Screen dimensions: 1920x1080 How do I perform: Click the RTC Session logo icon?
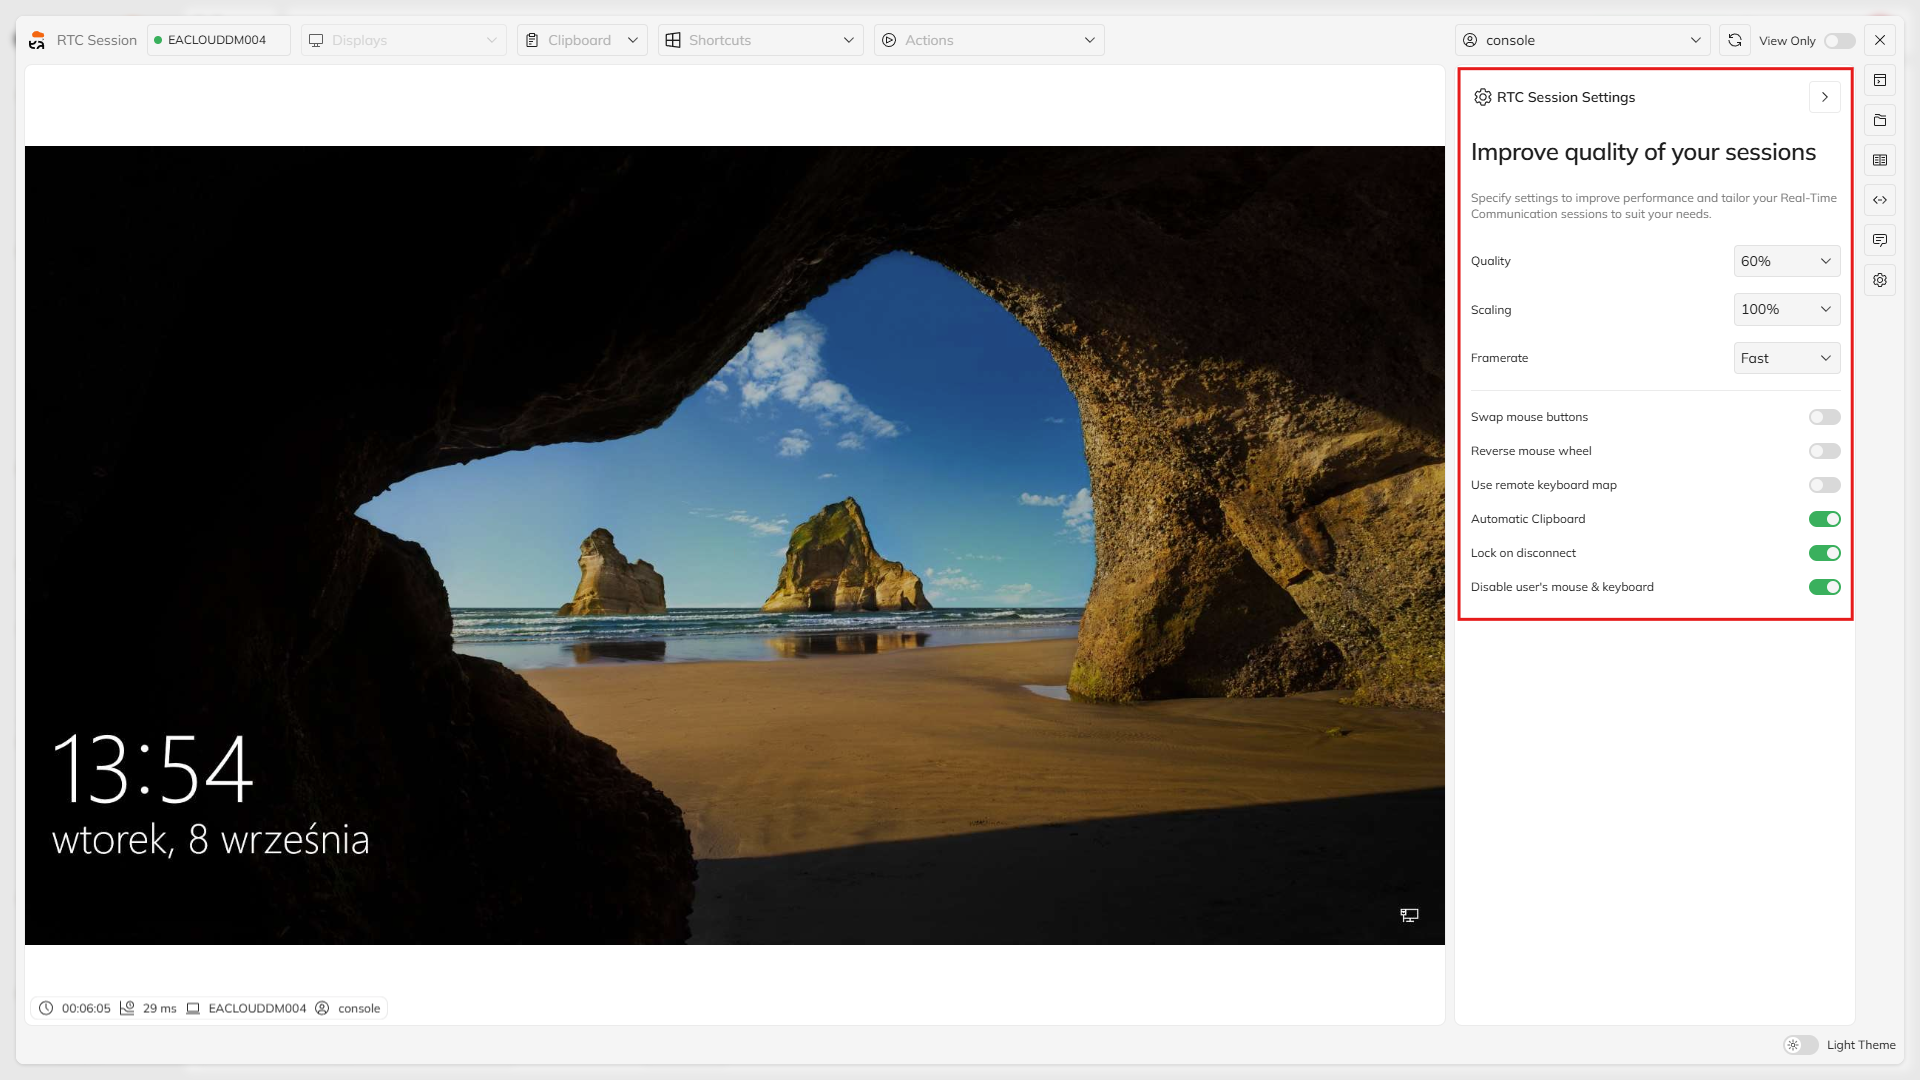coord(37,40)
